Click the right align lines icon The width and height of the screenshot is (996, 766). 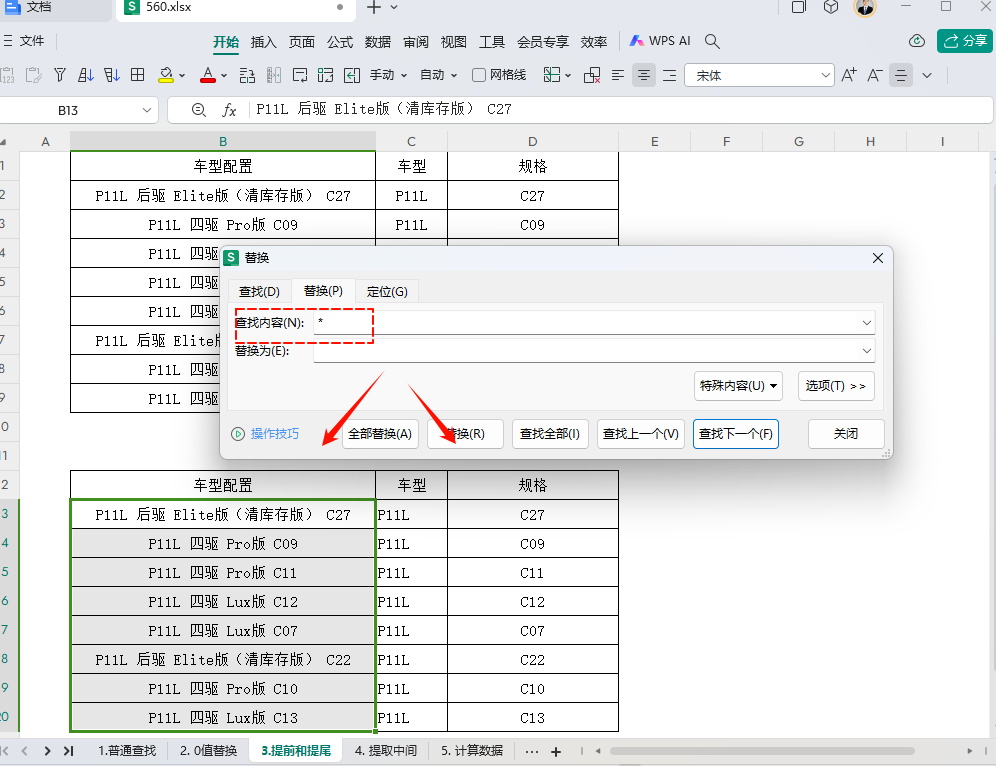(670, 76)
